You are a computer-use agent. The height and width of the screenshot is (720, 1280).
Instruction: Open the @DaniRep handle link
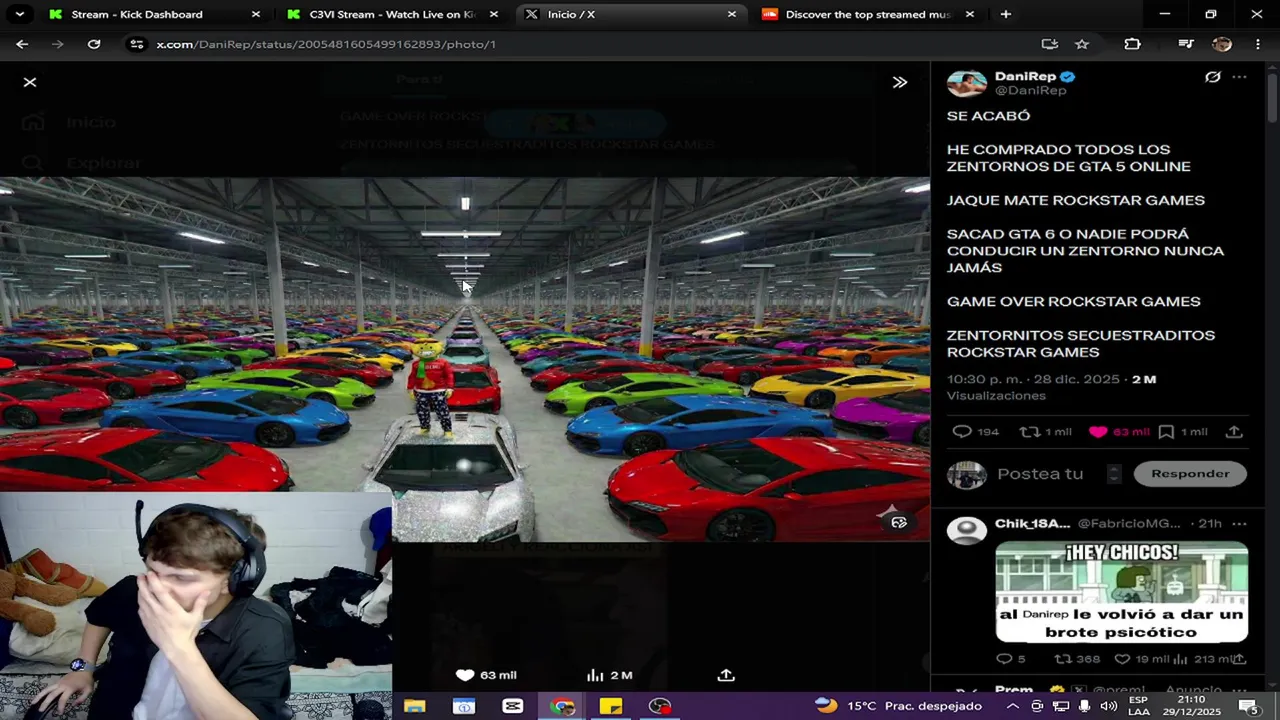pos(1030,91)
